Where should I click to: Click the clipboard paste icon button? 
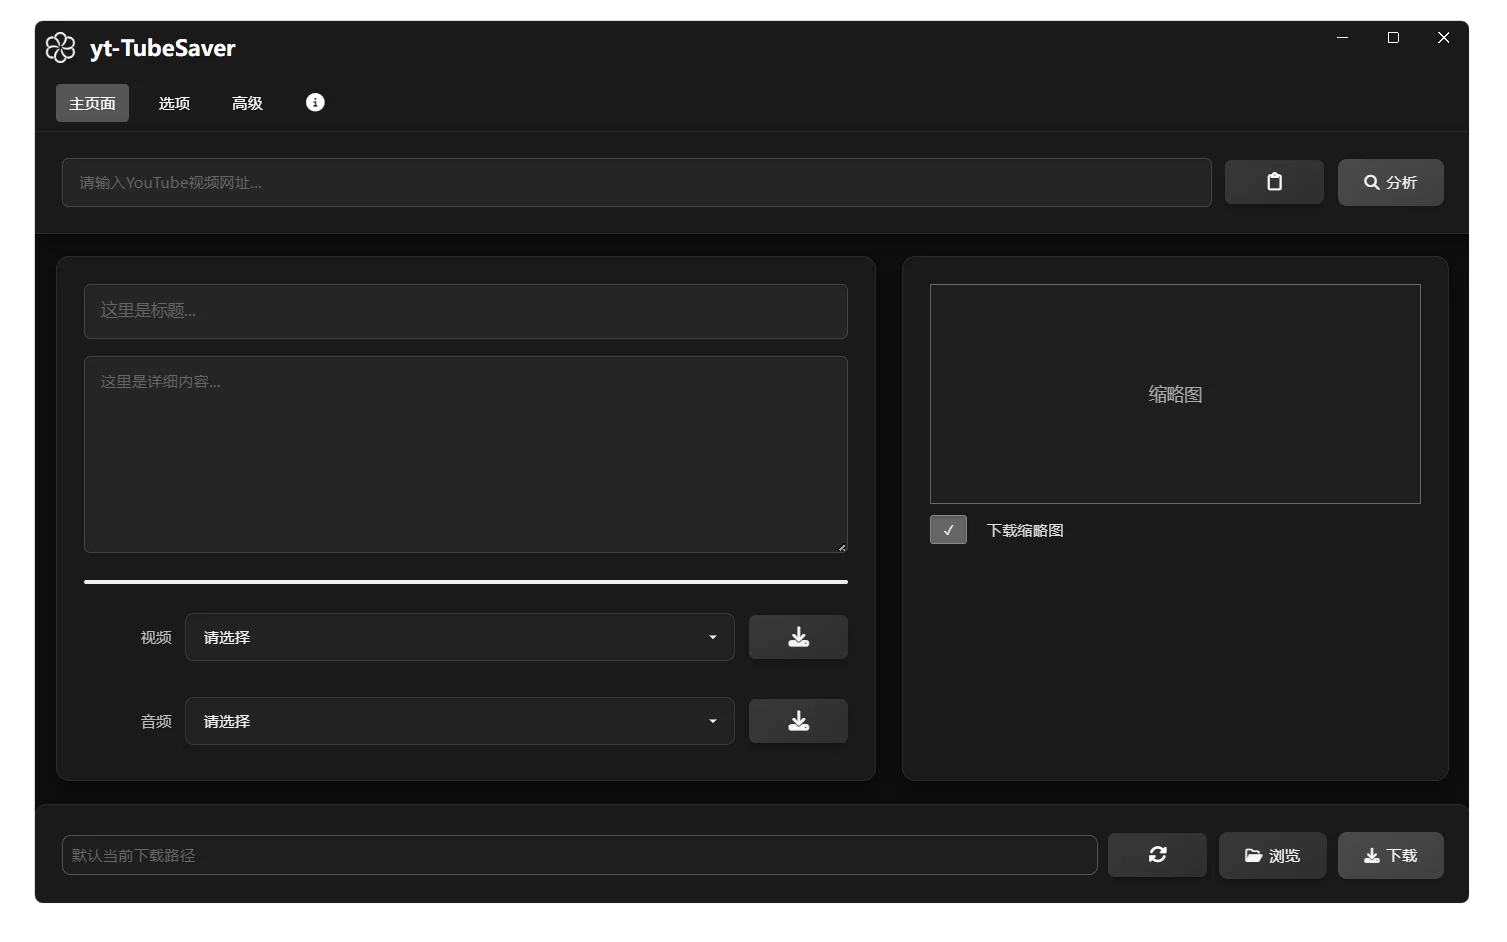(1273, 182)
